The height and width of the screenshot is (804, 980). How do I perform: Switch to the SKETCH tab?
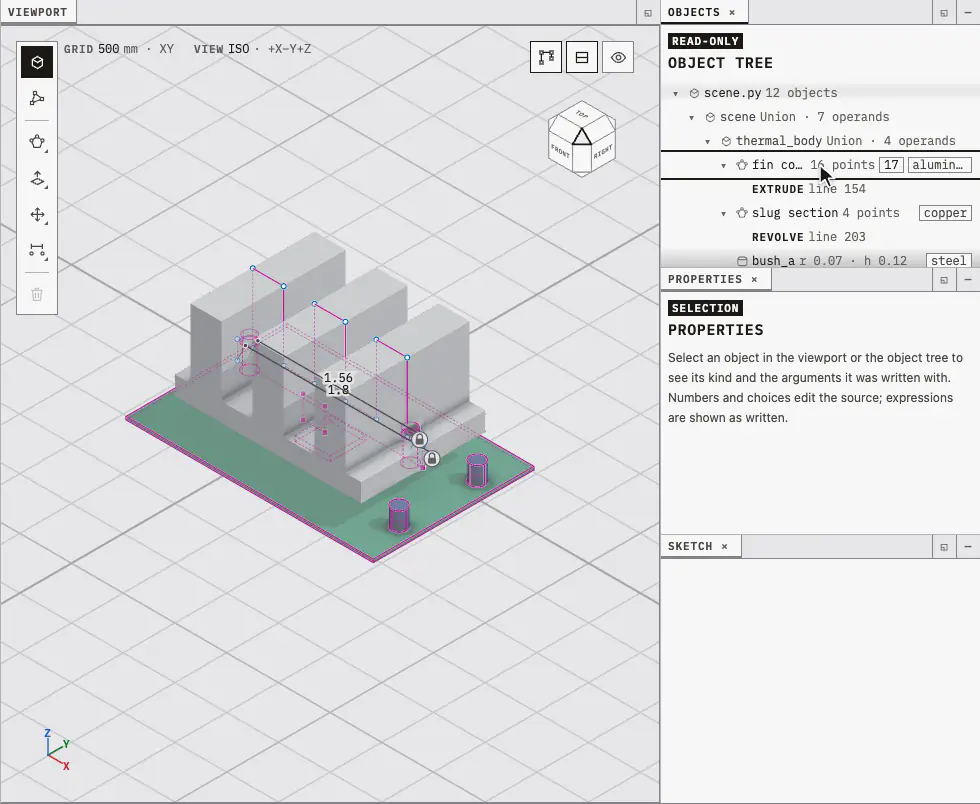point(690,546)
